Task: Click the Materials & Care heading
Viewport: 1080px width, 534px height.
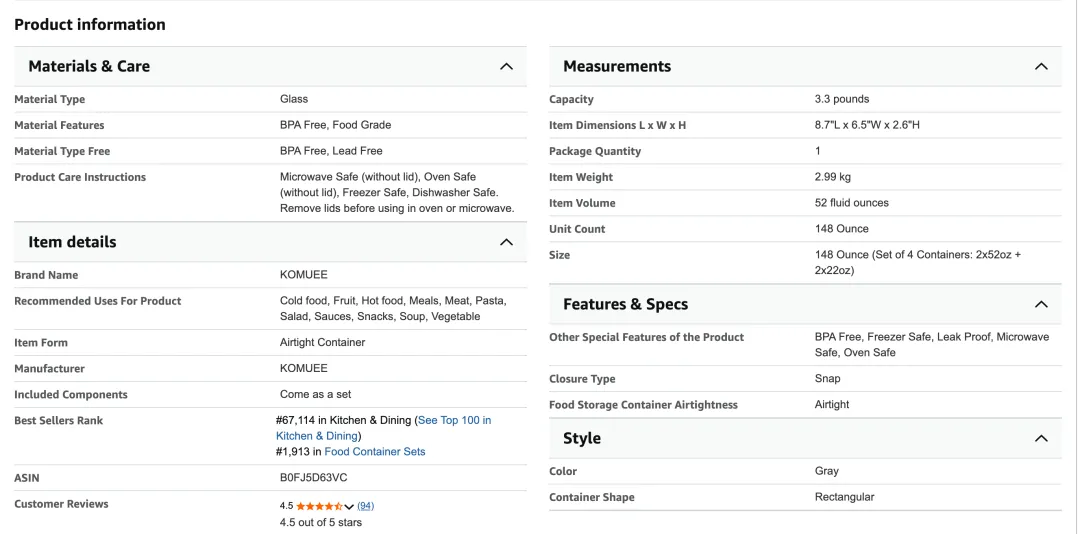Action: pos(89,66)
